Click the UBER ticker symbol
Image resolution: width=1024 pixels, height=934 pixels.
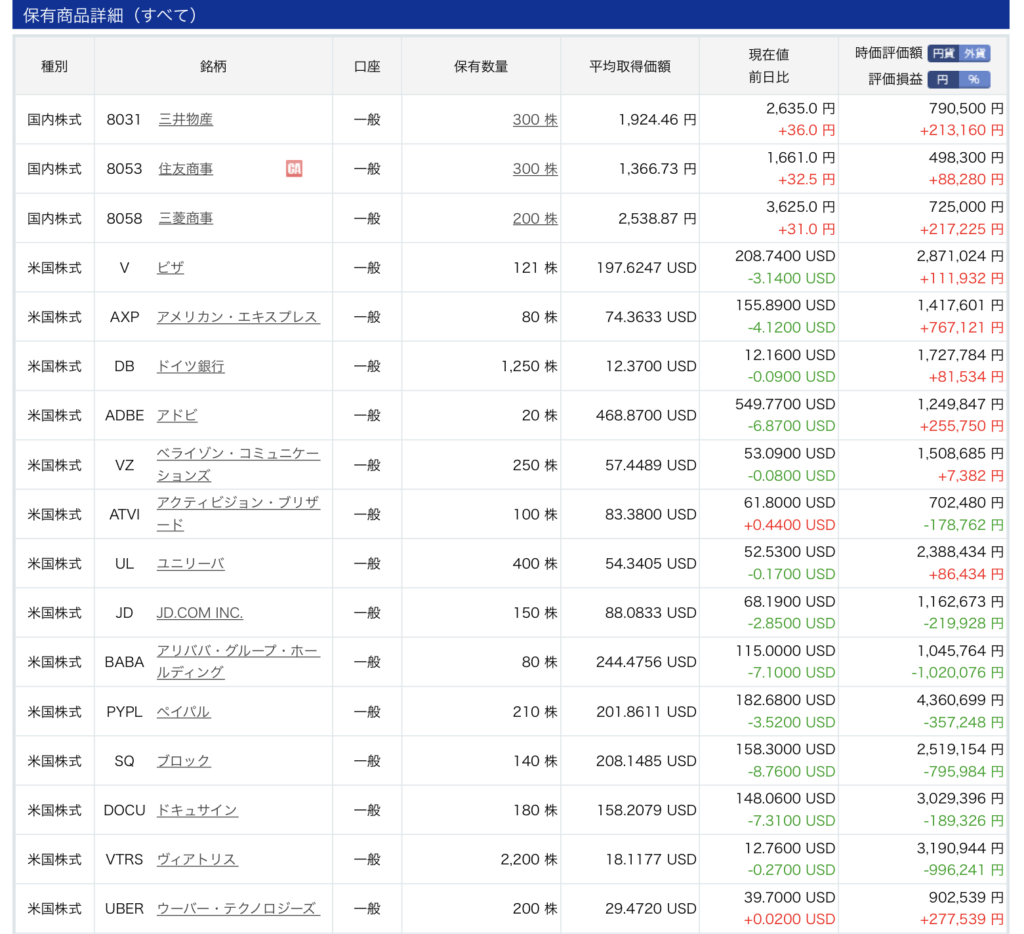click(124, 909)
